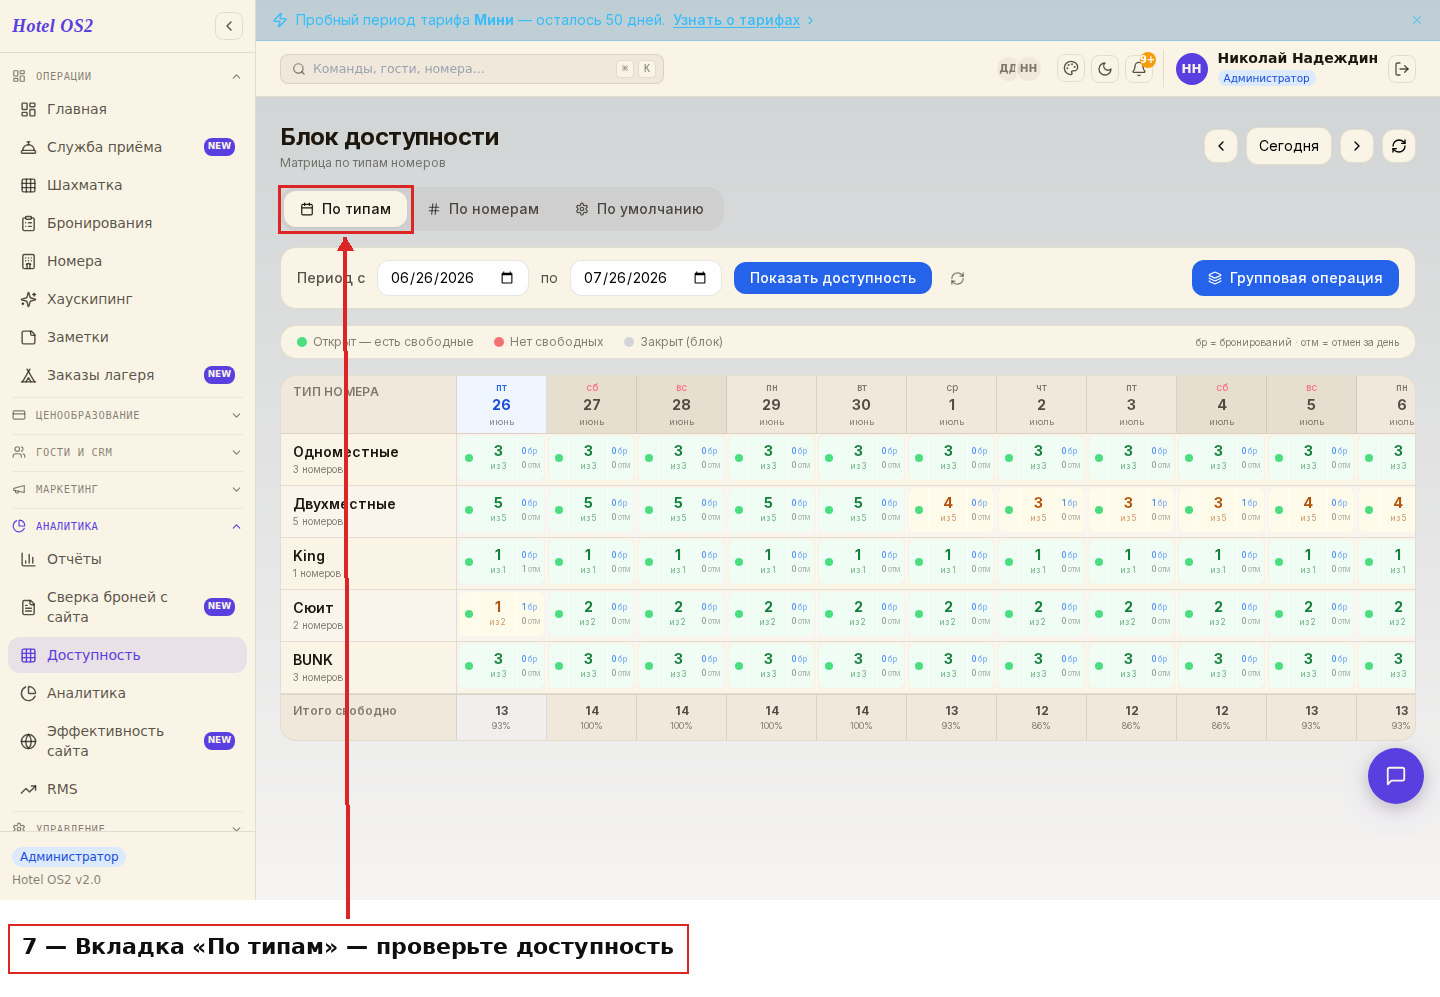1440x997 pixels.
Task: Open the King cell for June 28
Action: tap(682, 562)
